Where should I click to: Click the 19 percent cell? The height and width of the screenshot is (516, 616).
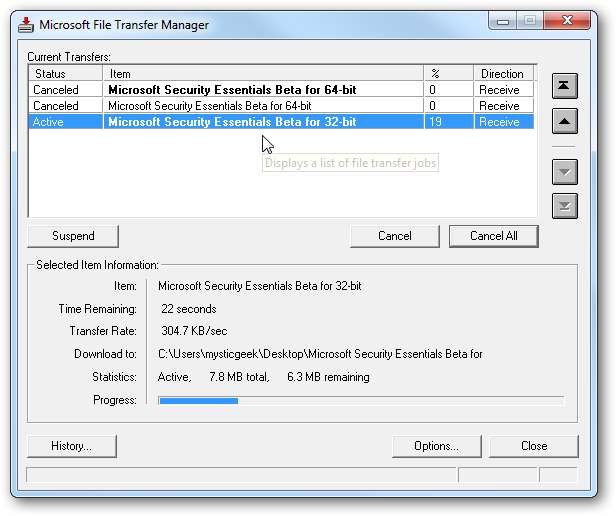pyautogui.click(x=449, y=122)
